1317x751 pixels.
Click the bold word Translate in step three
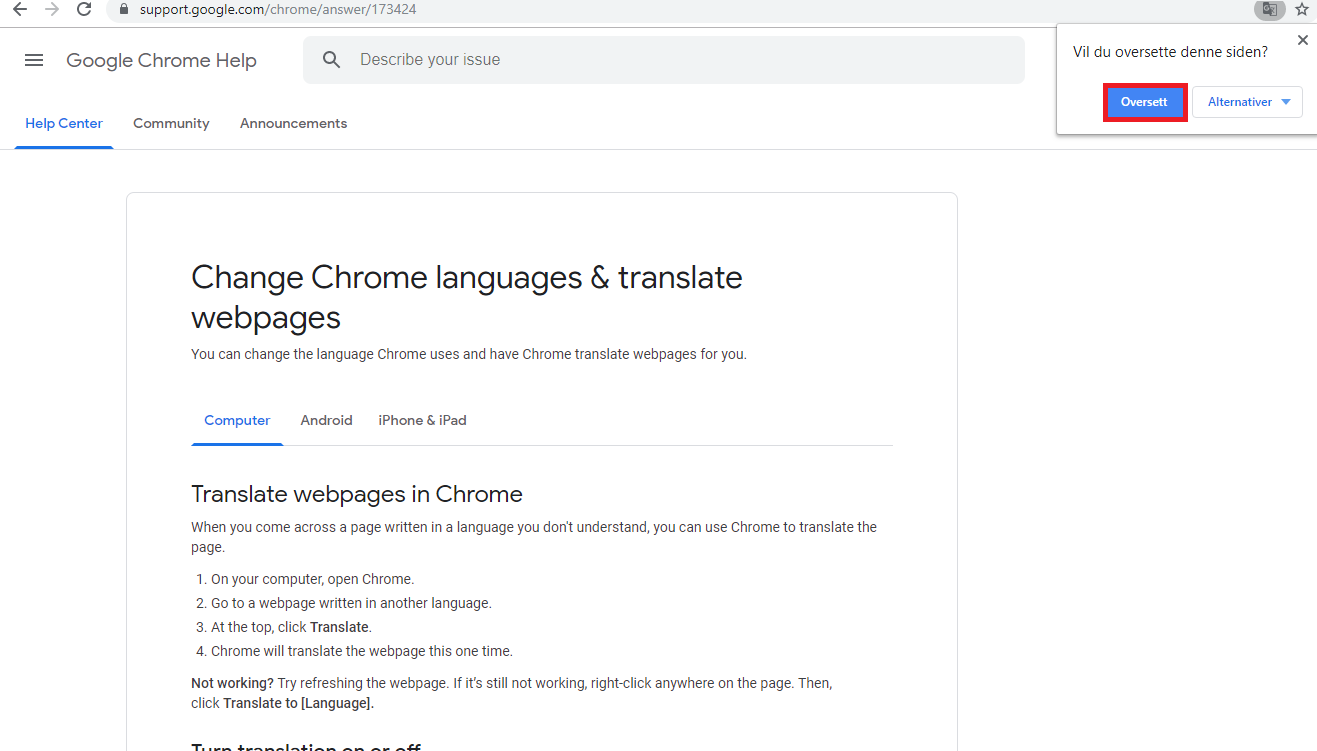click(x=340, y=627)
